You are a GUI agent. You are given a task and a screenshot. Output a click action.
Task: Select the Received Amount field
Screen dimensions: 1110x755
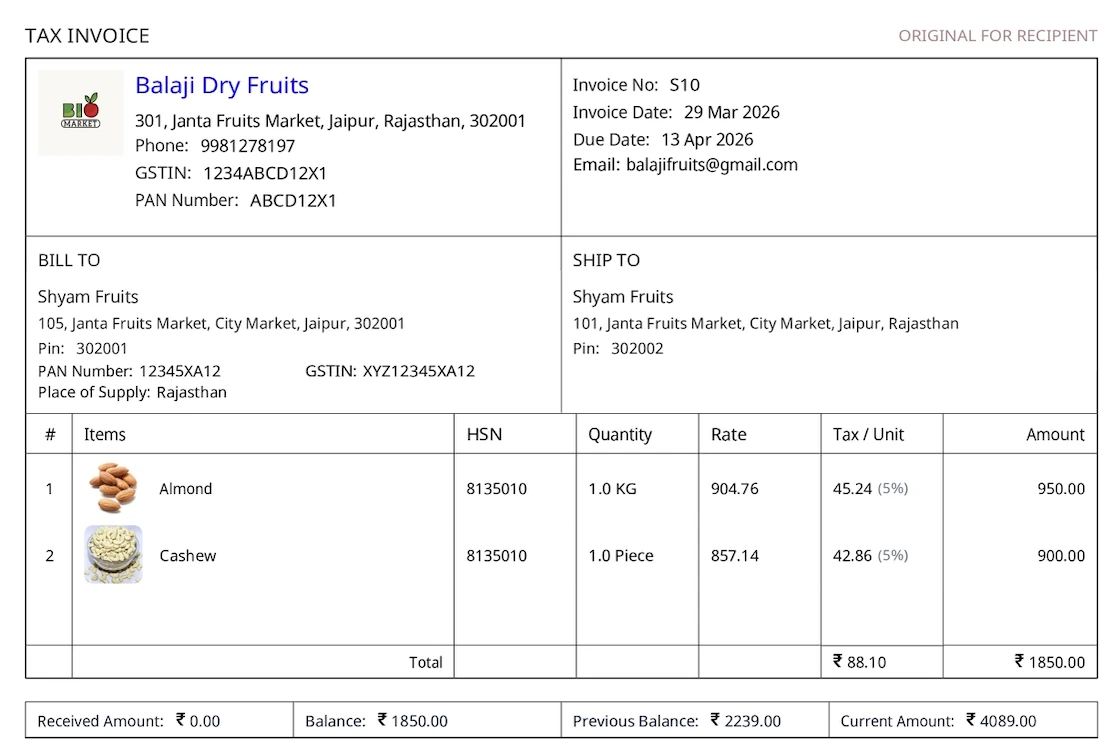coord(132,720)
